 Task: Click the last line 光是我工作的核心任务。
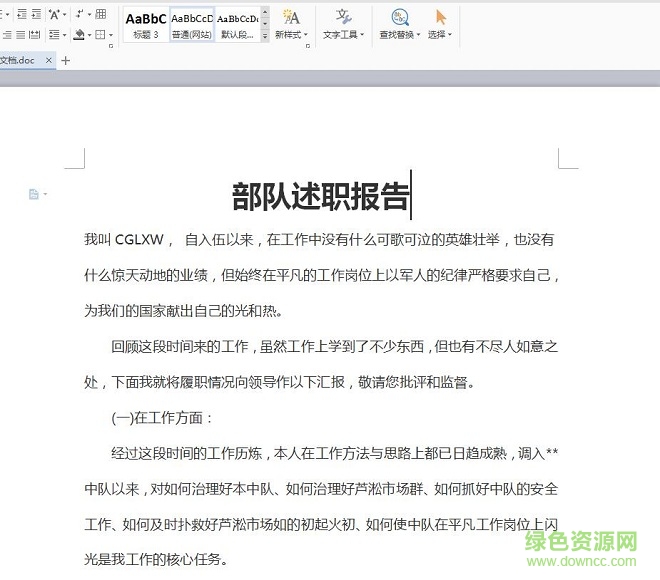(156, 559)
